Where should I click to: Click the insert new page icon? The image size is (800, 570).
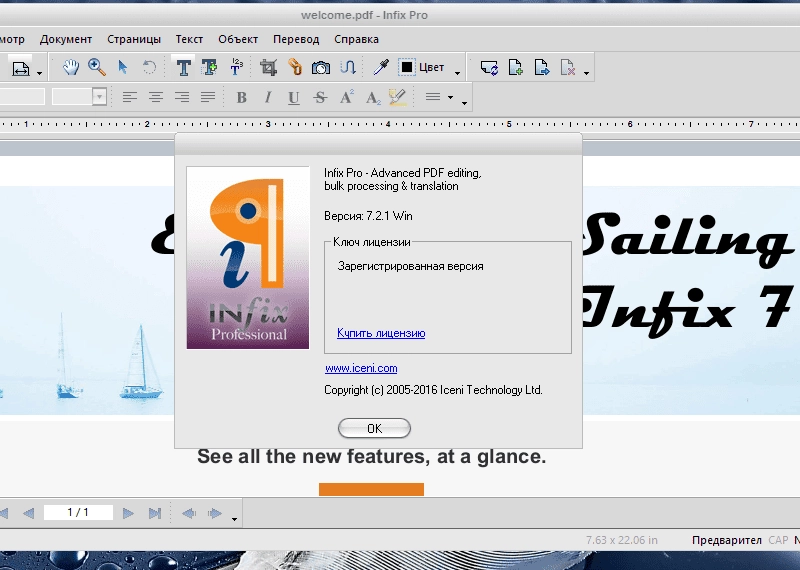point(515,67)
